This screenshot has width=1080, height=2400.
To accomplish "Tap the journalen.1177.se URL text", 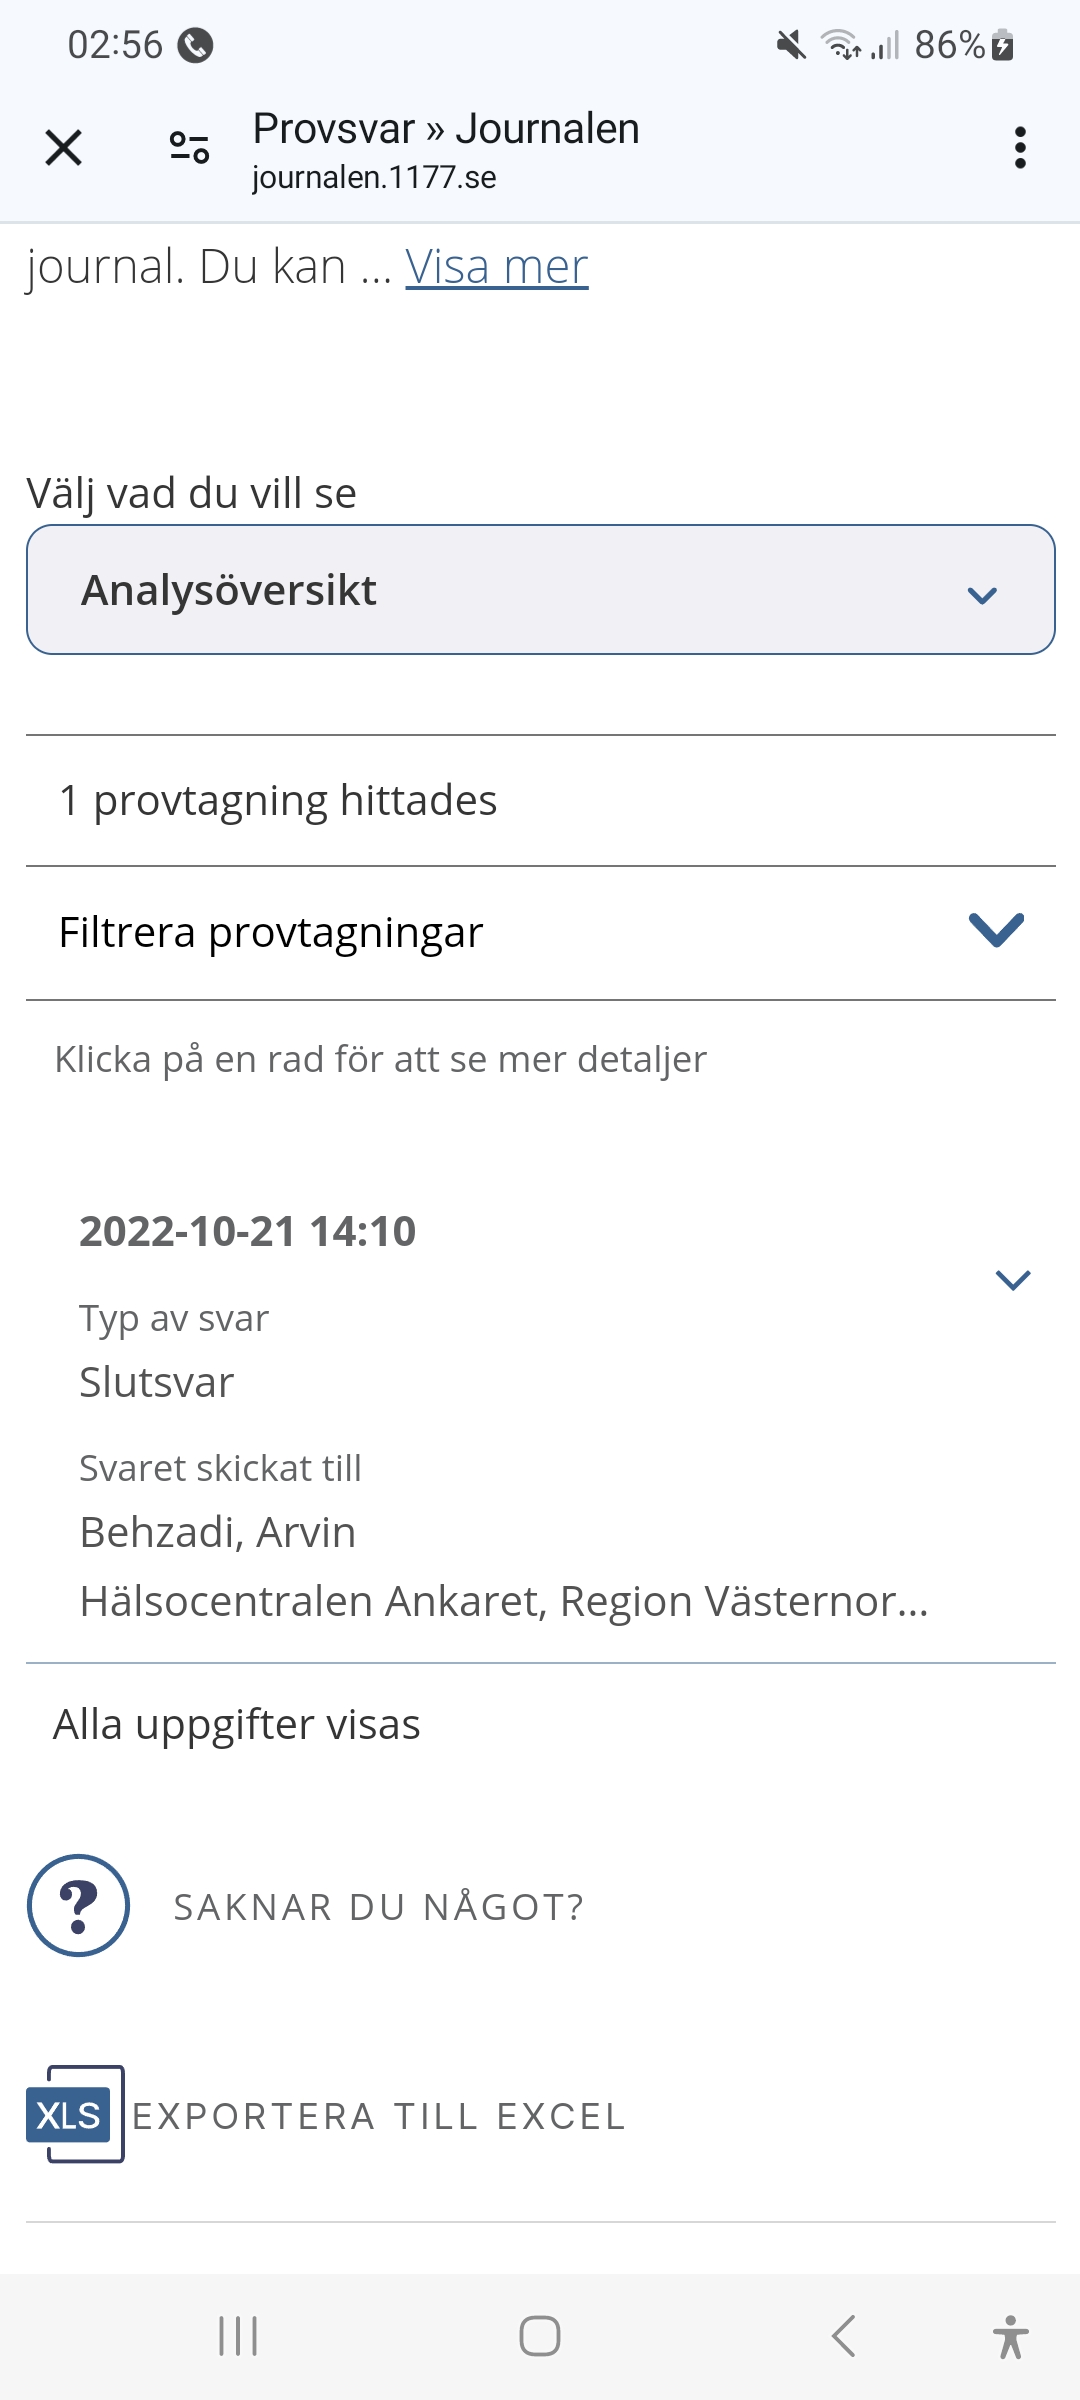I will (x=374, y=178).
